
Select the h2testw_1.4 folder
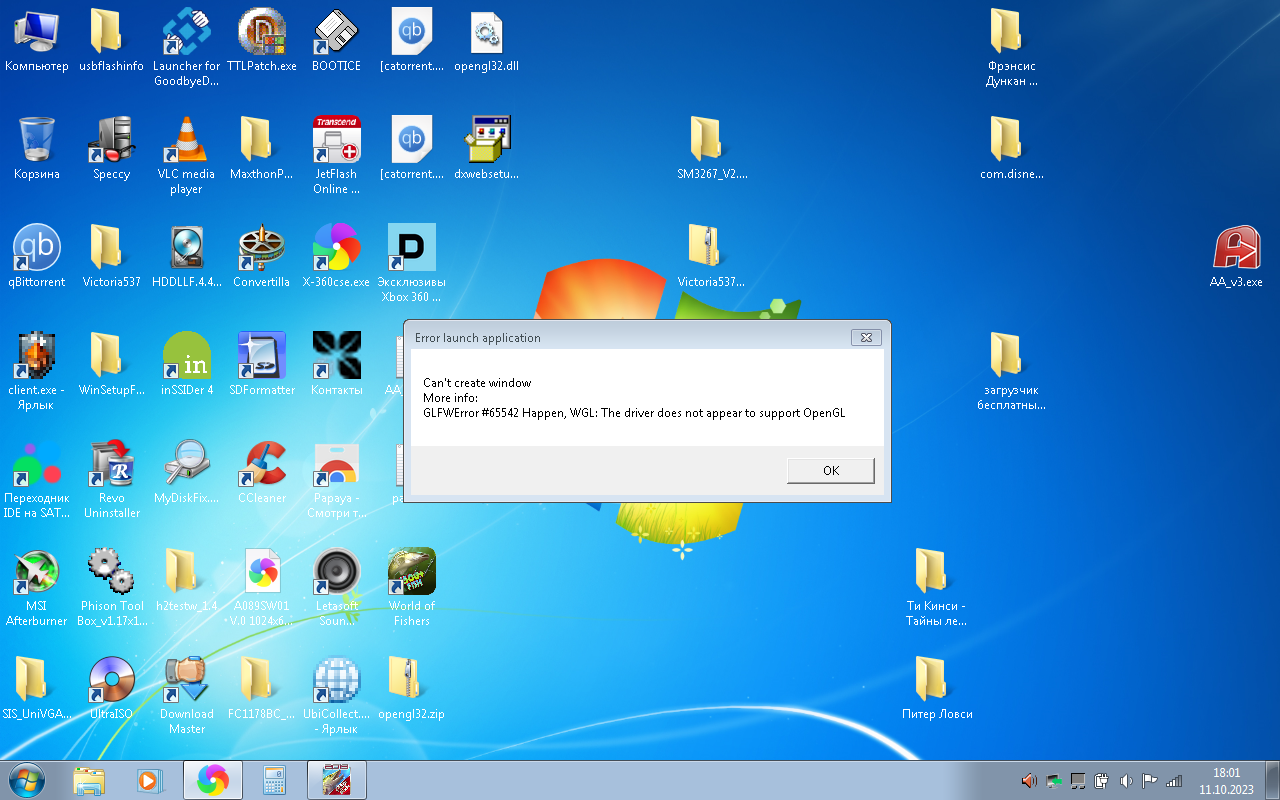186,581
